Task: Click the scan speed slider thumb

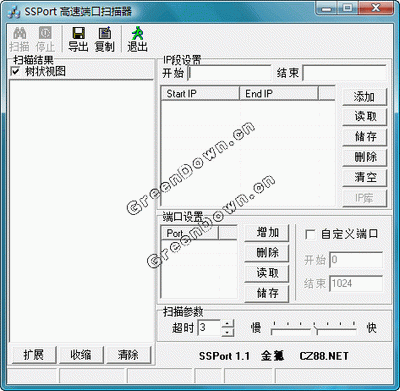Action: click(316, 330)
